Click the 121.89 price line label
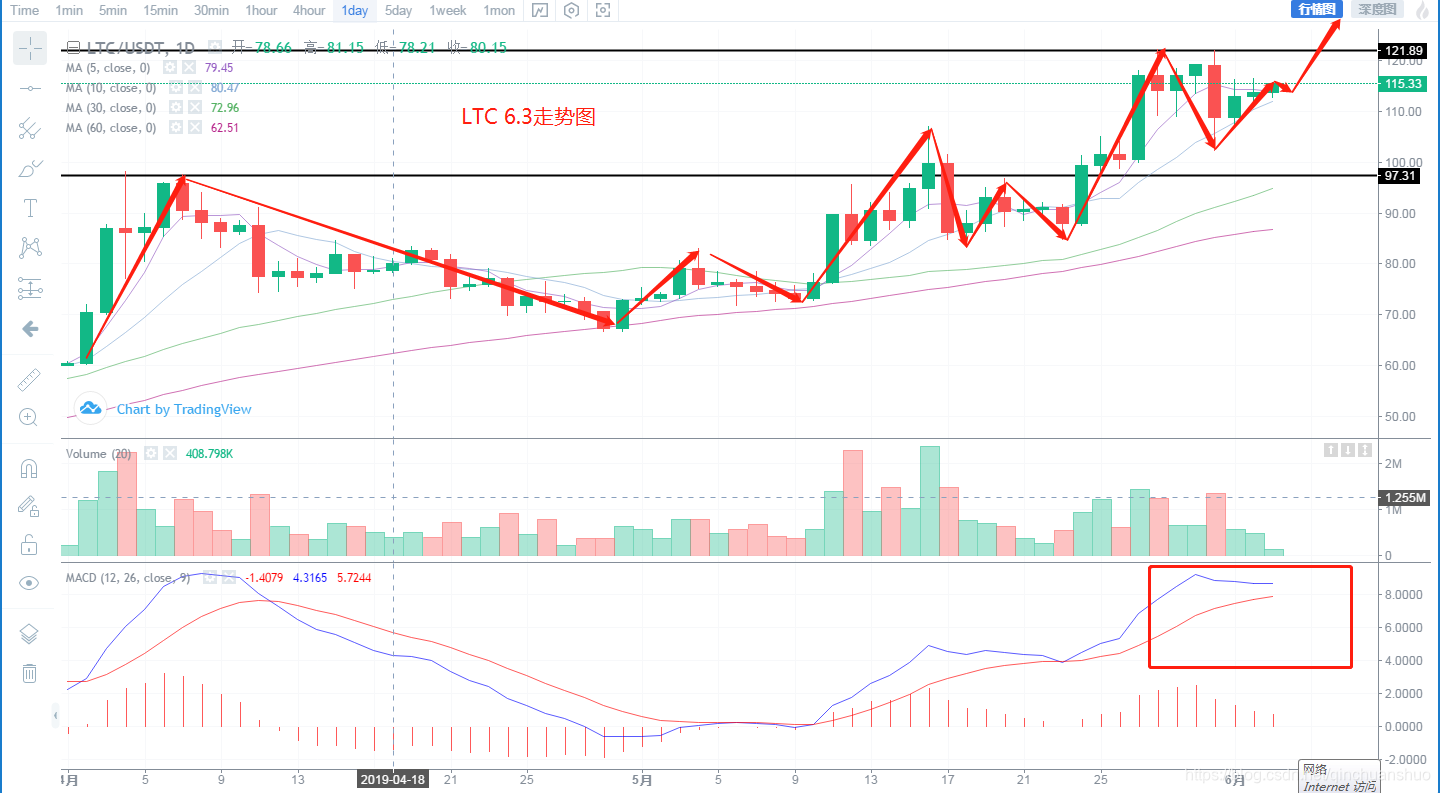The image size is (1440, 793). pos(1401,50)
